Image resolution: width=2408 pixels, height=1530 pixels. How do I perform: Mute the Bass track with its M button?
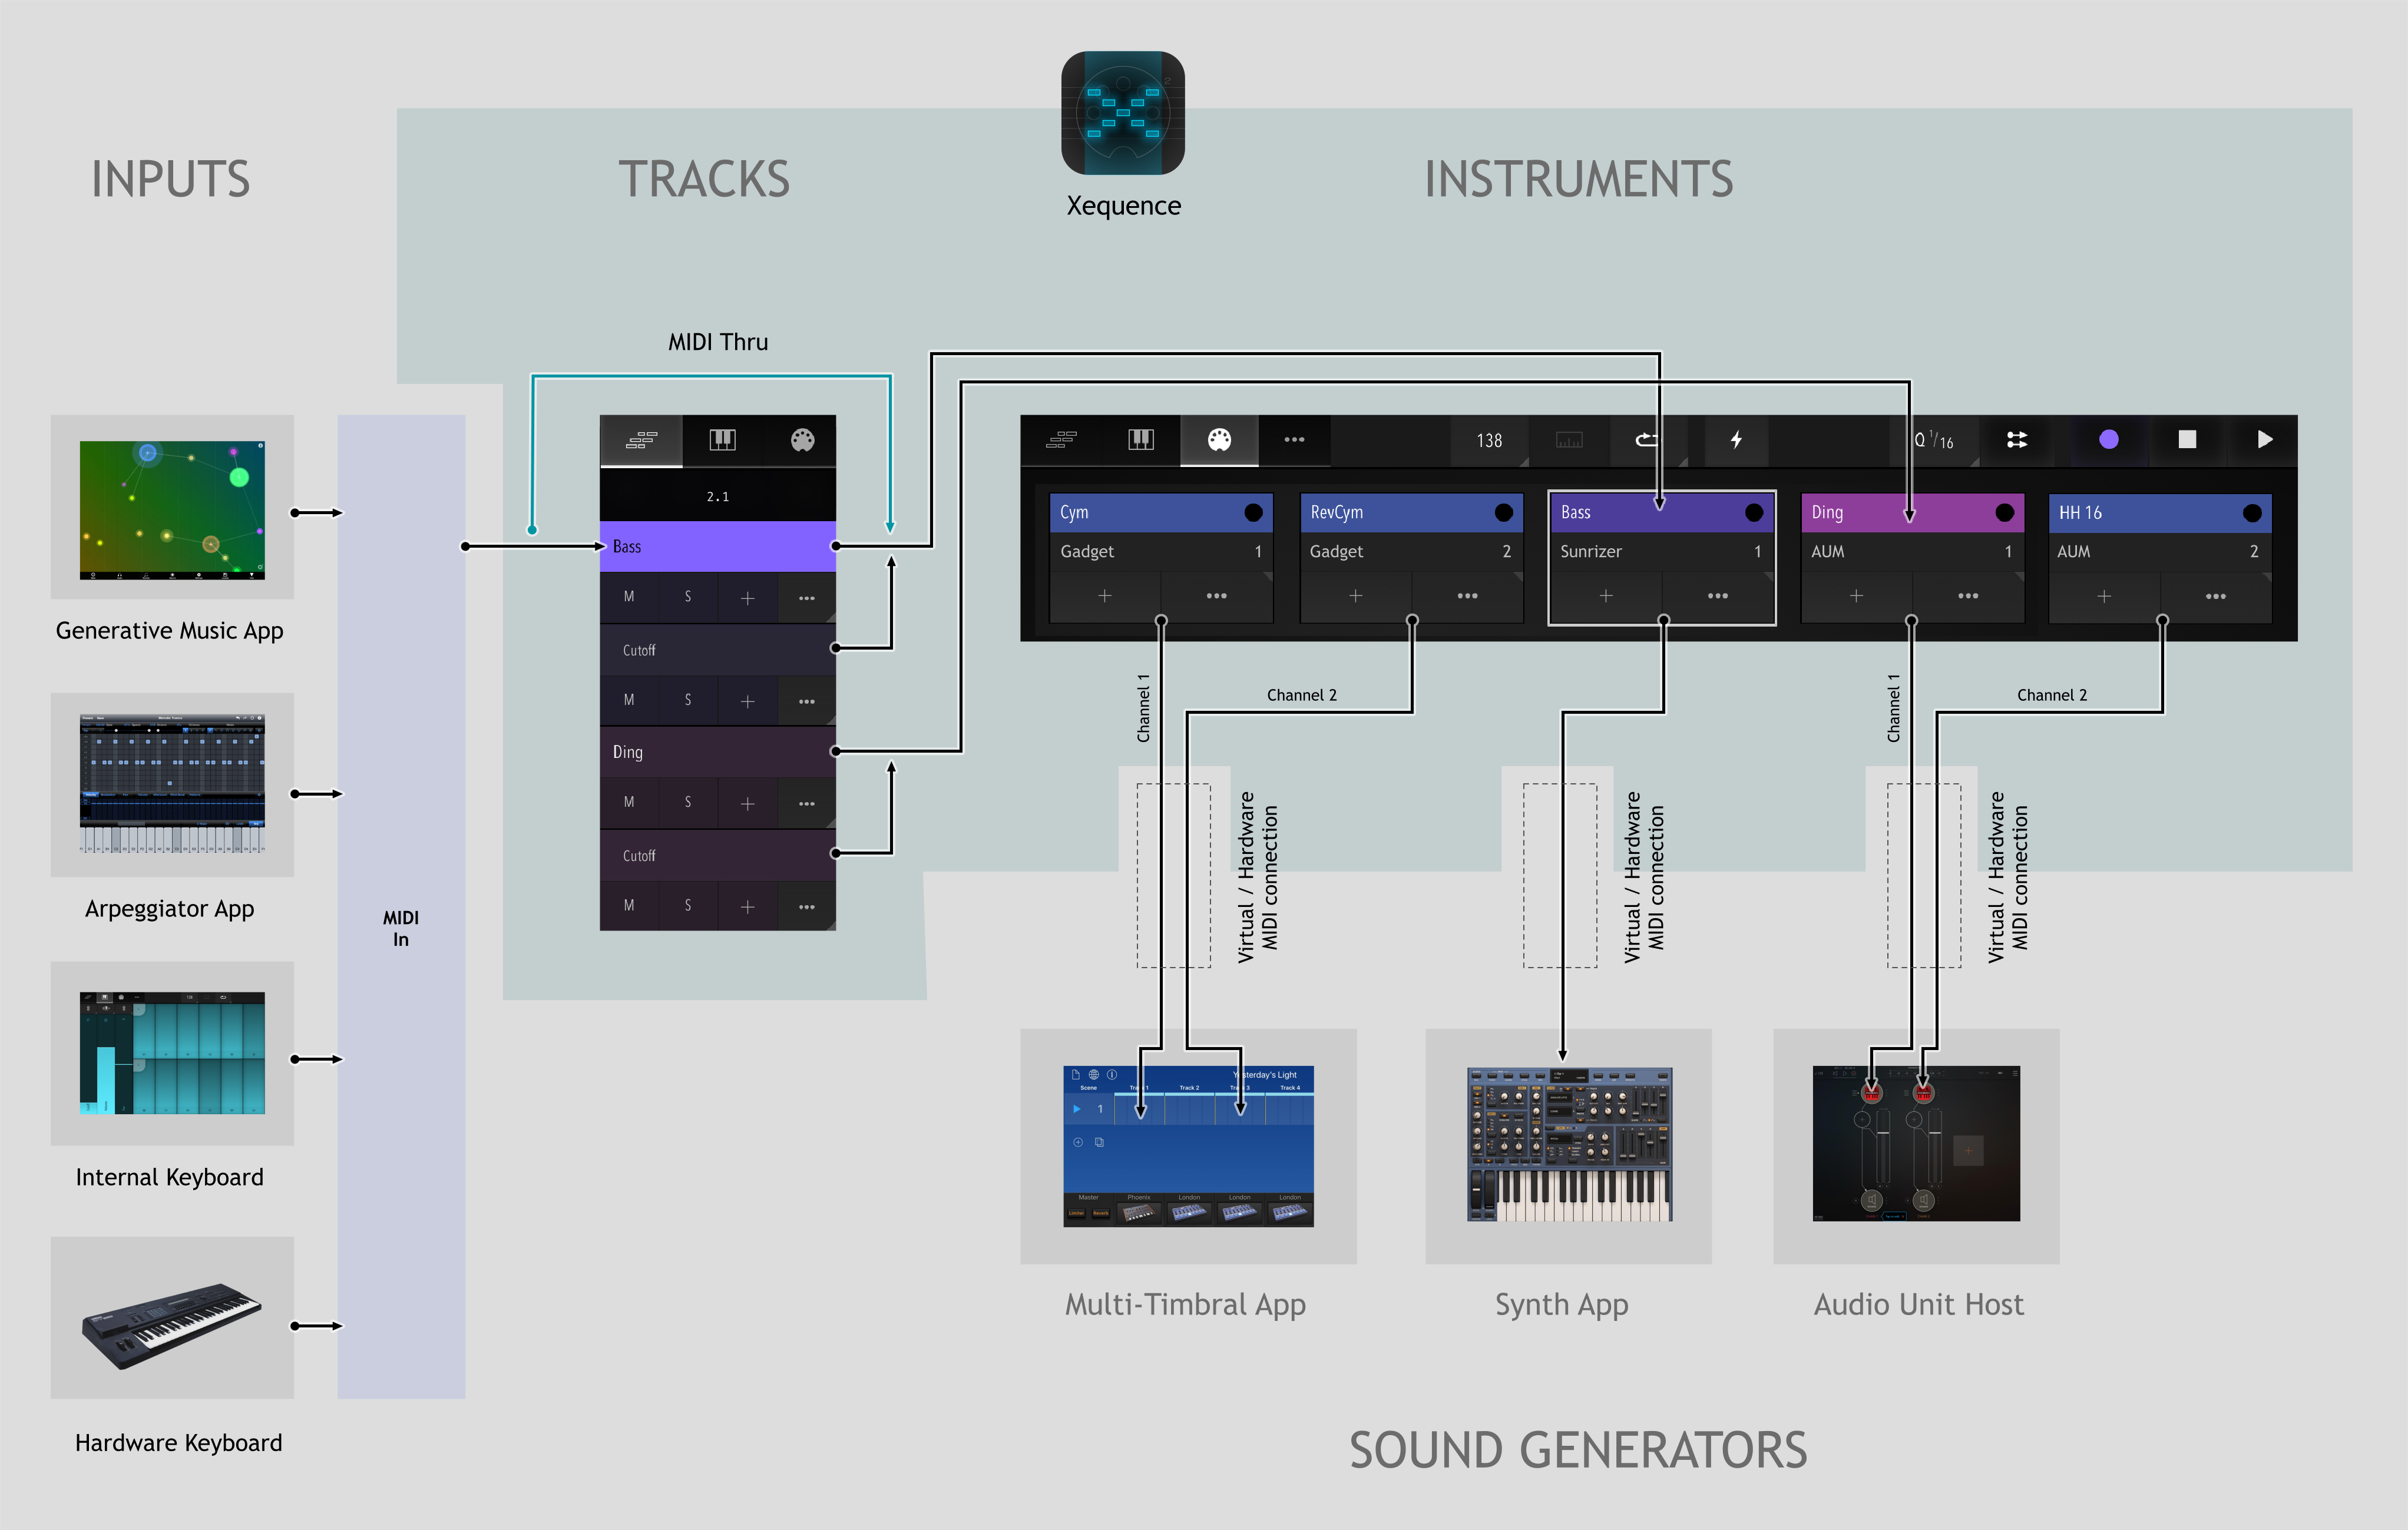tap(629, 597)
